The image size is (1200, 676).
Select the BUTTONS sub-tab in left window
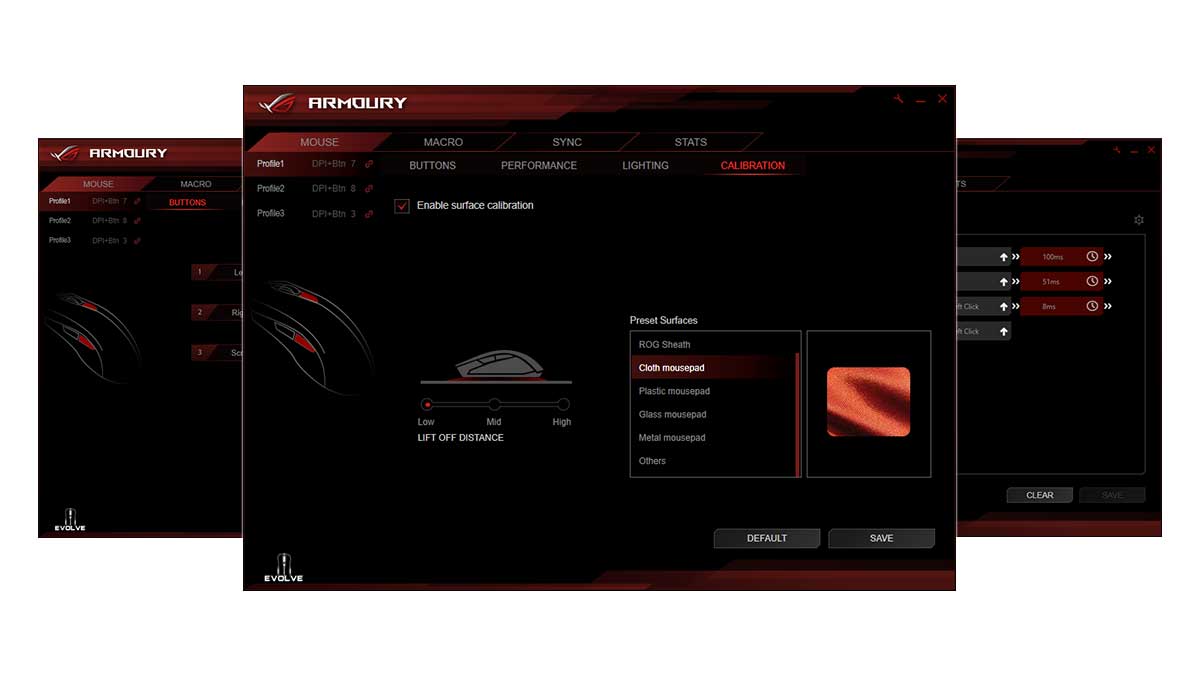tap(188, 202)
